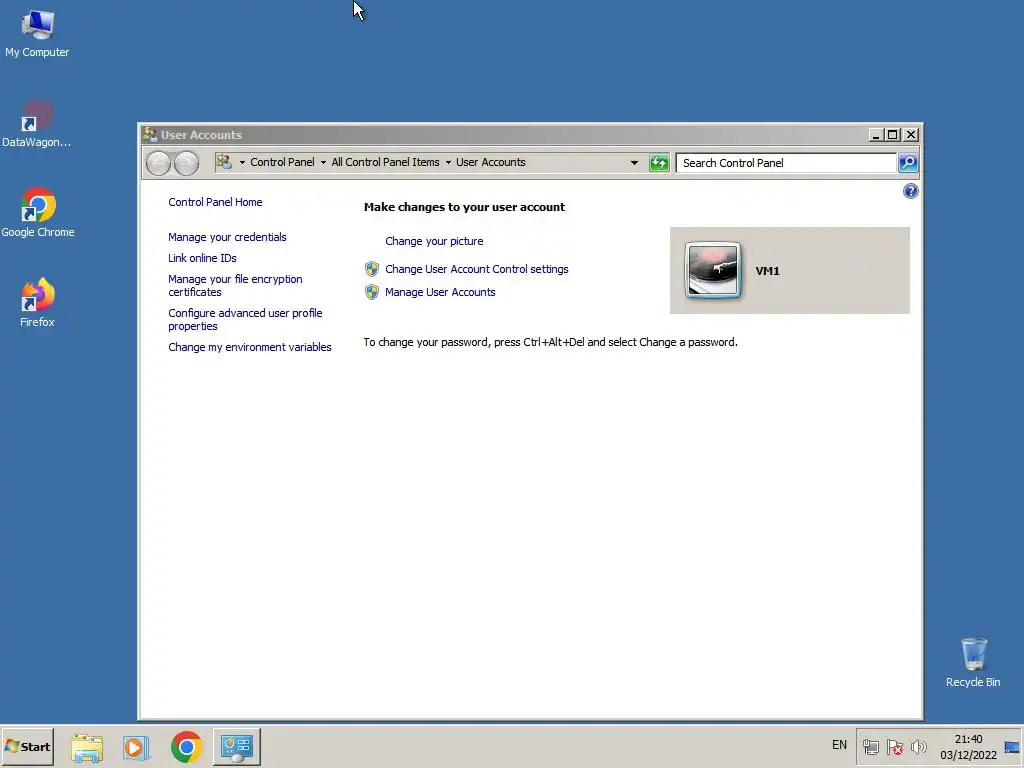Open Manage your file encryption certificates
Image resolution: width=1024 pixels, height=768 pixels.
click(x=235, y=285)
